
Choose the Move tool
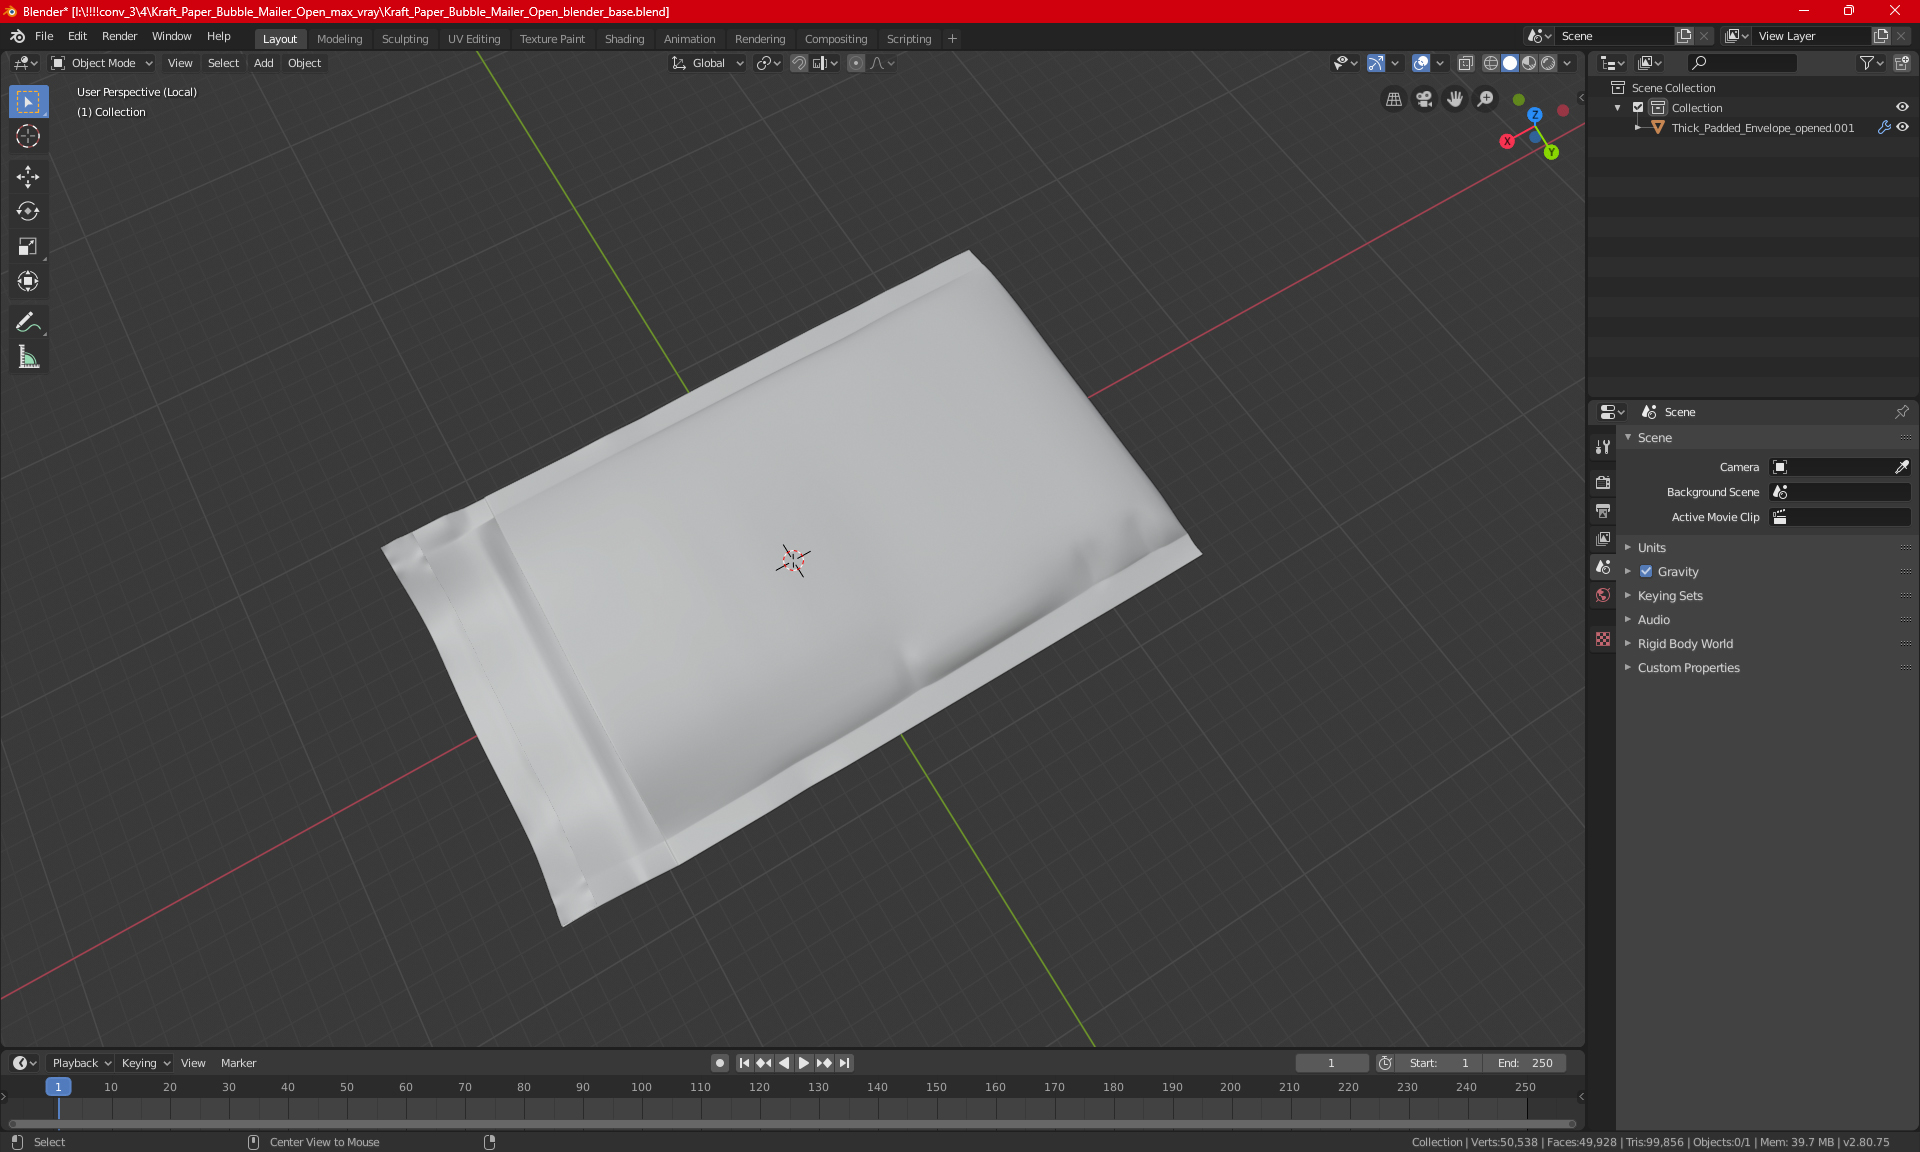(x=28, y=177)
